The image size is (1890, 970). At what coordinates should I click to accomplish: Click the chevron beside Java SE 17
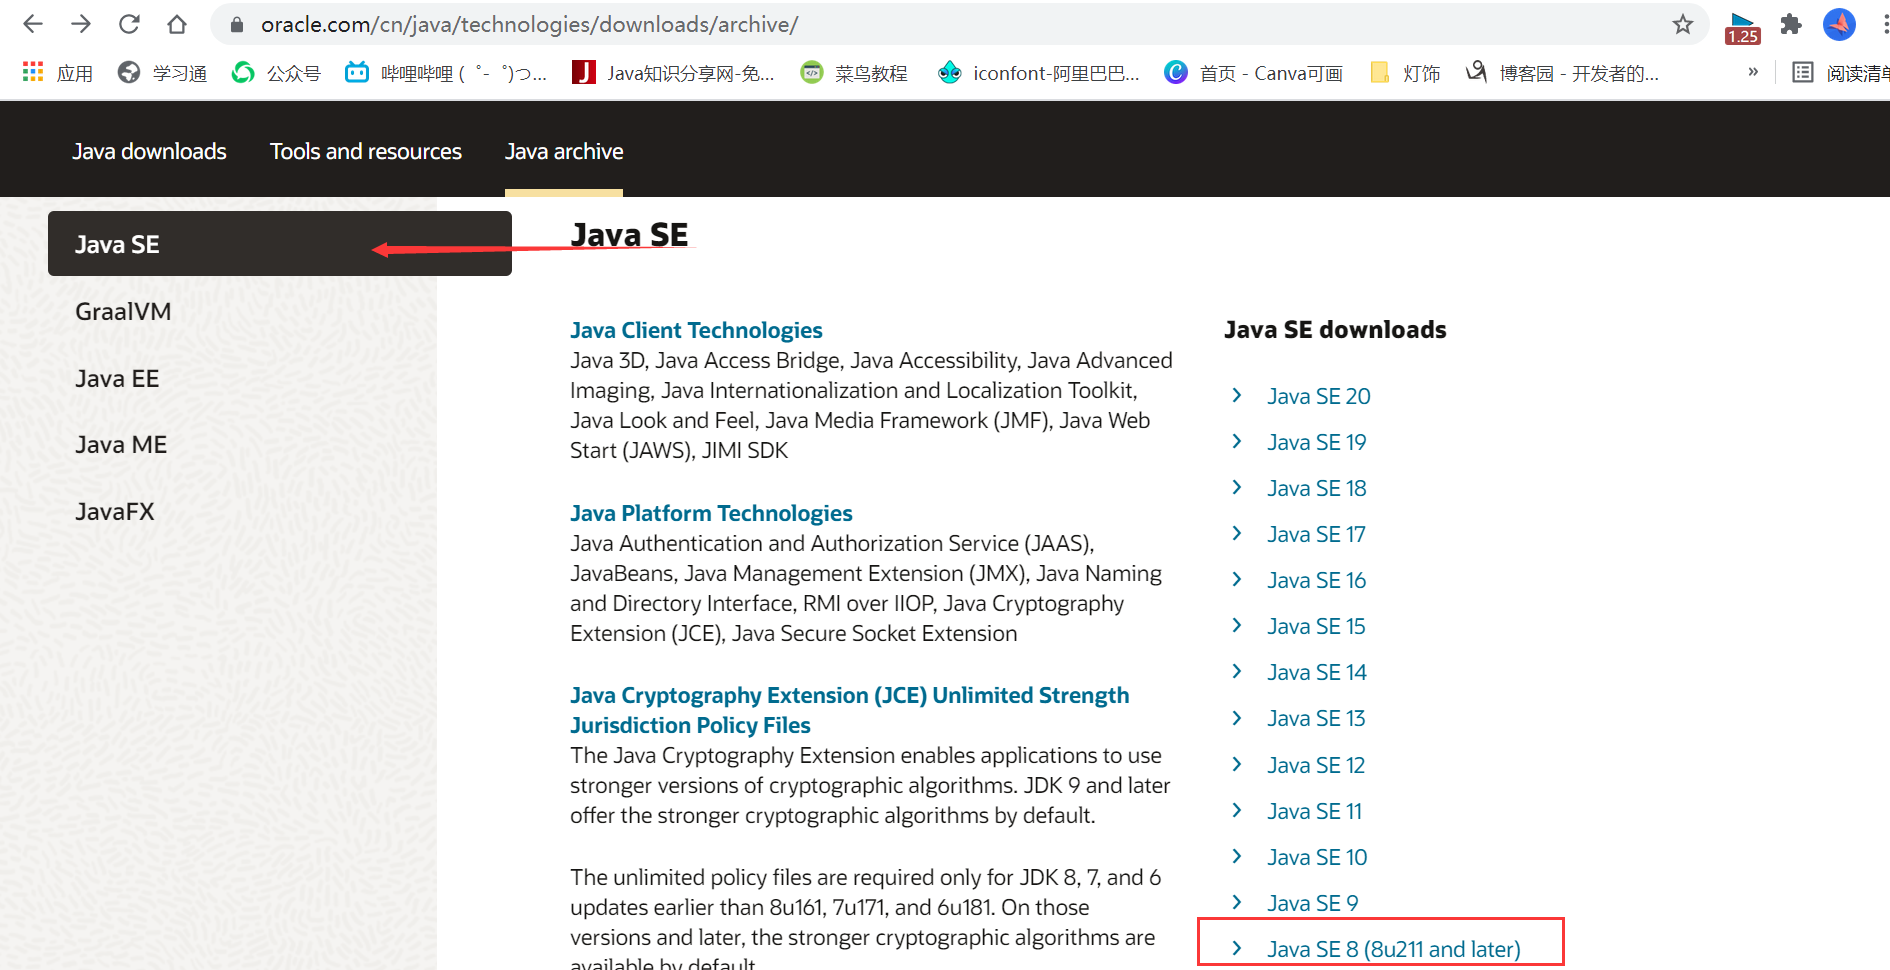pos(1237,534)
